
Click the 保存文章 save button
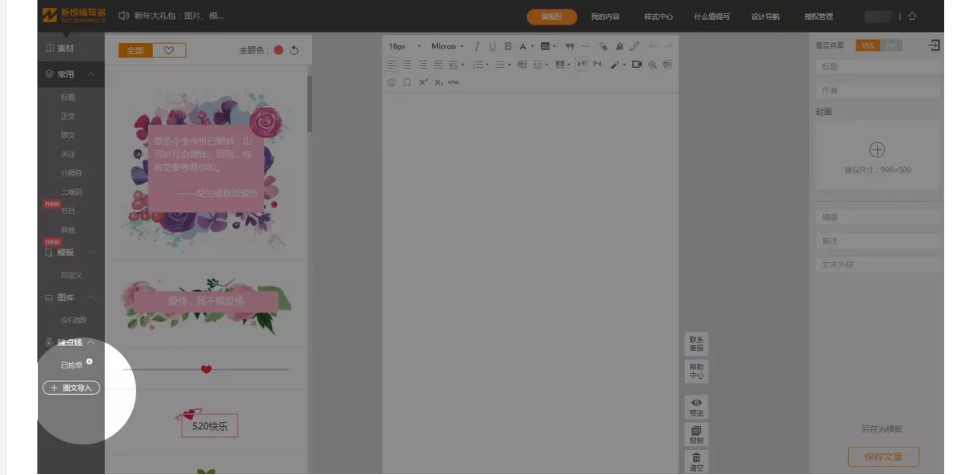[x=882, y=457]
